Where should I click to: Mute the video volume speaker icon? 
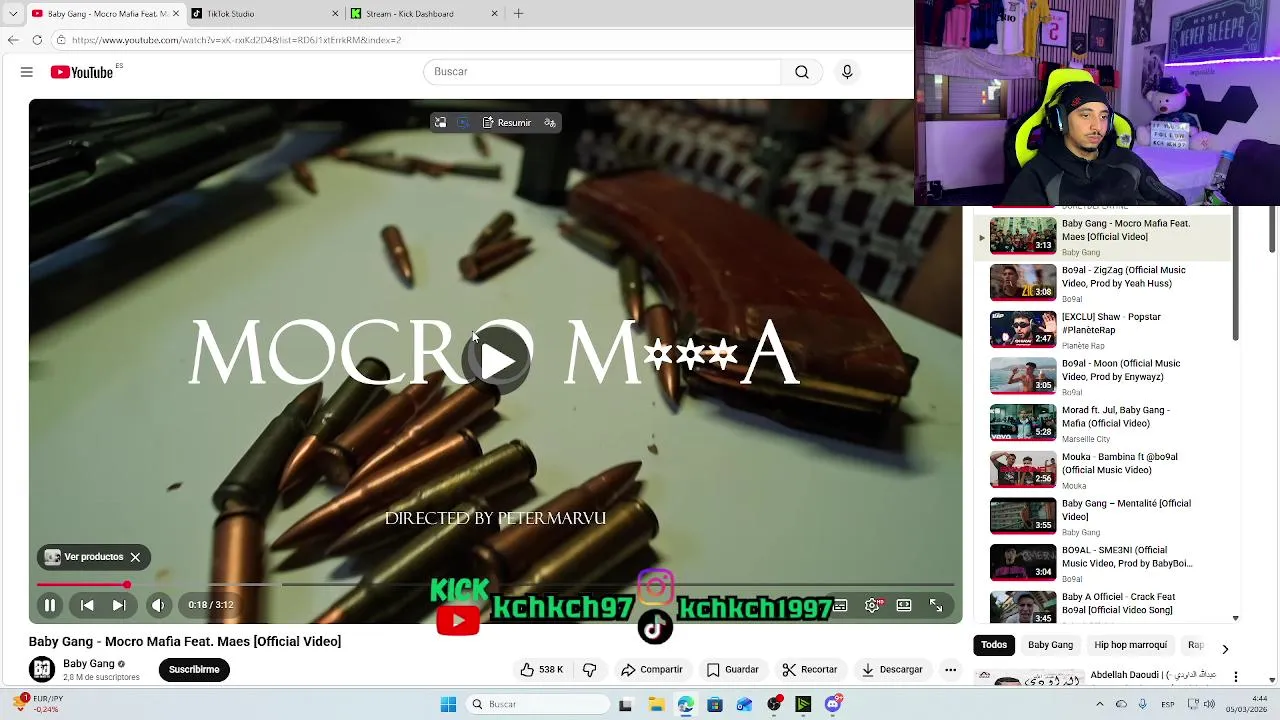click(x=158, y=605)
